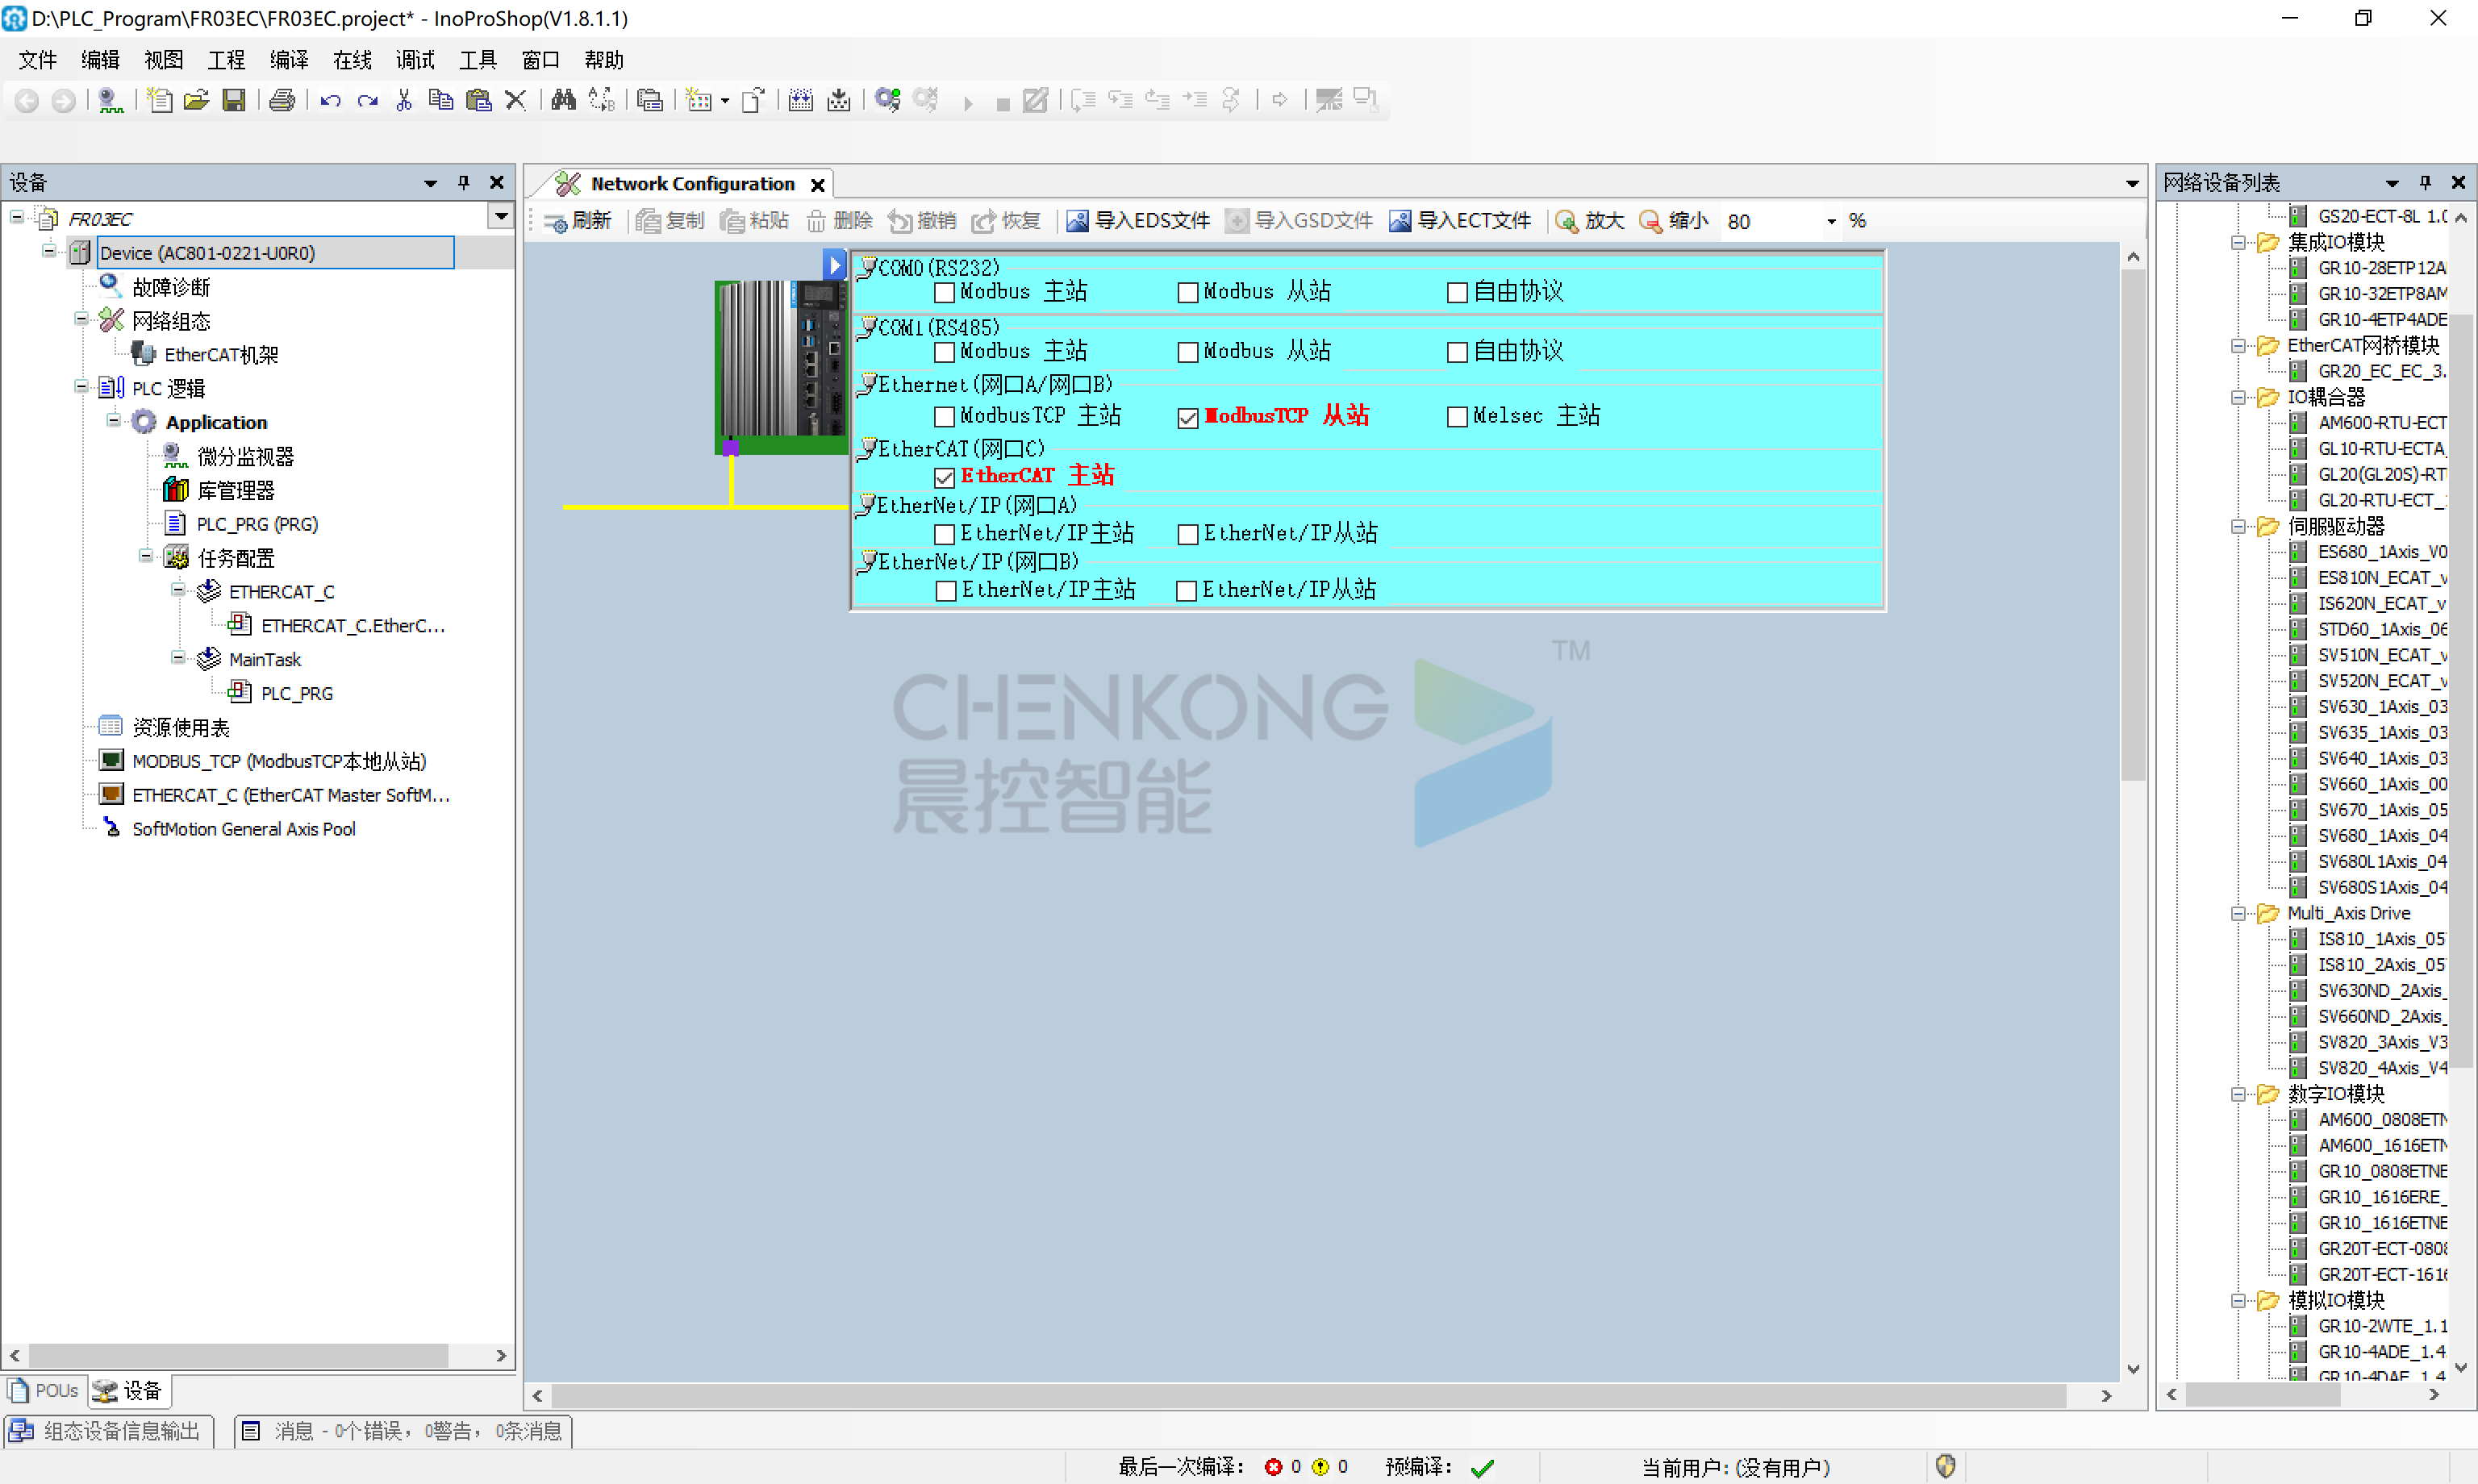Enable Modbus 主站 on COM0 (RS232)
The width and height of the screenshot is (2478, 1484).
coord(944,293)
